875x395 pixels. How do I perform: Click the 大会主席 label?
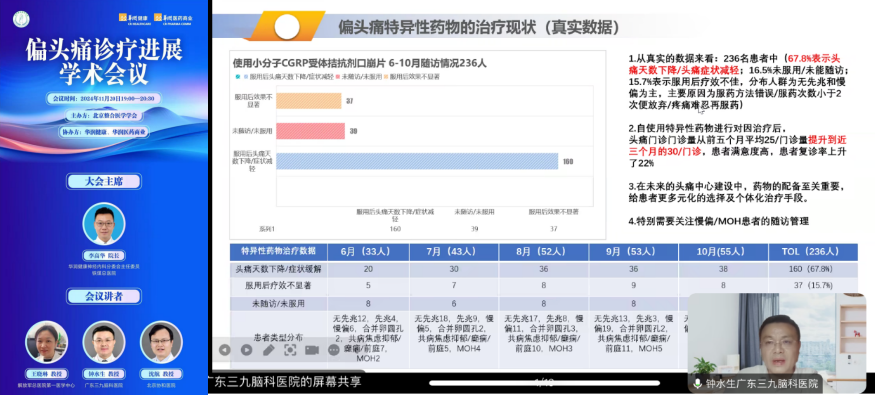click(x=104, y=181)
